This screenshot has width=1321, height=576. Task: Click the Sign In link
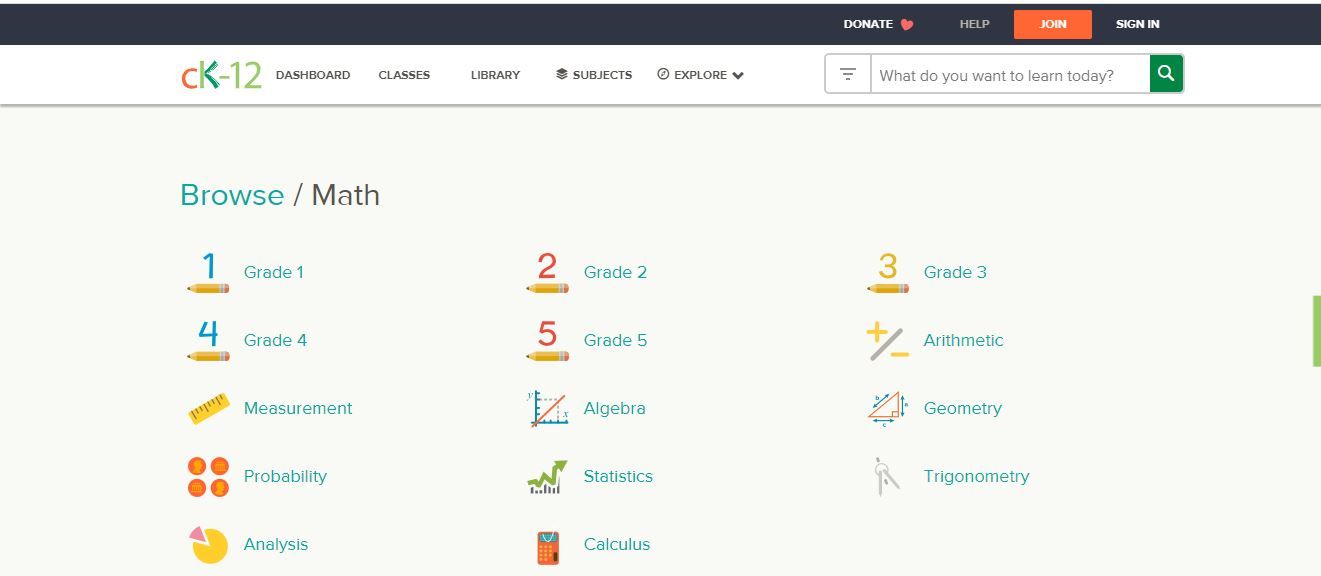tap(1138, 24)
